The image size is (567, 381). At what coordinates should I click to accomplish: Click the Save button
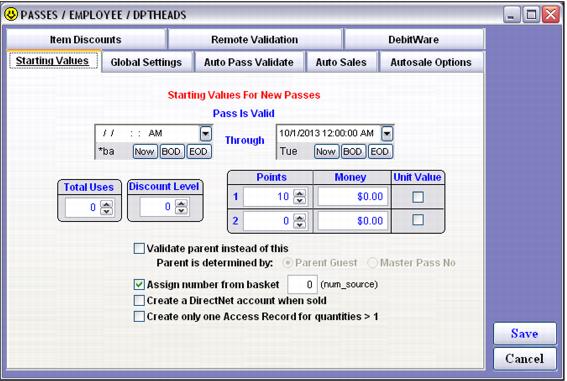pos(524,334)
